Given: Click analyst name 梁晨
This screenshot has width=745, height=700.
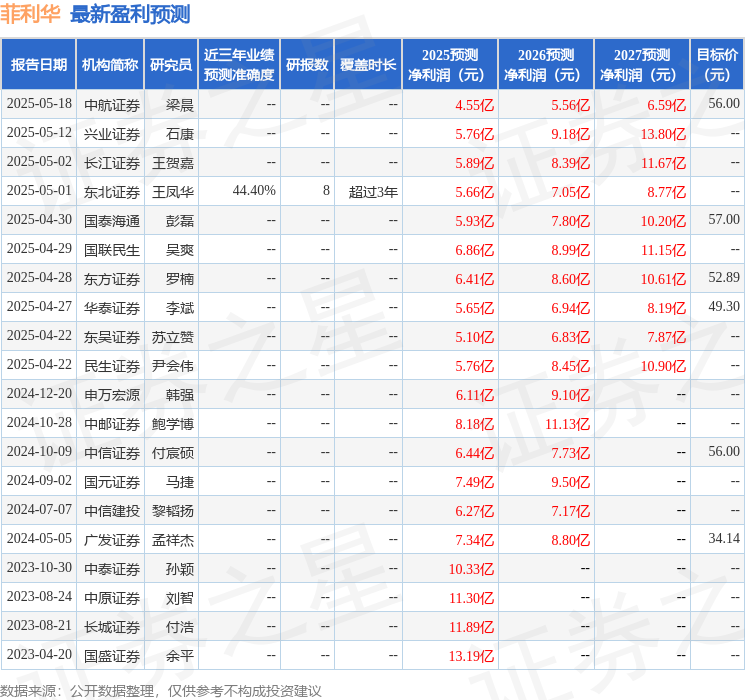Looking at the screenshot, I should [x=180, y=105].
